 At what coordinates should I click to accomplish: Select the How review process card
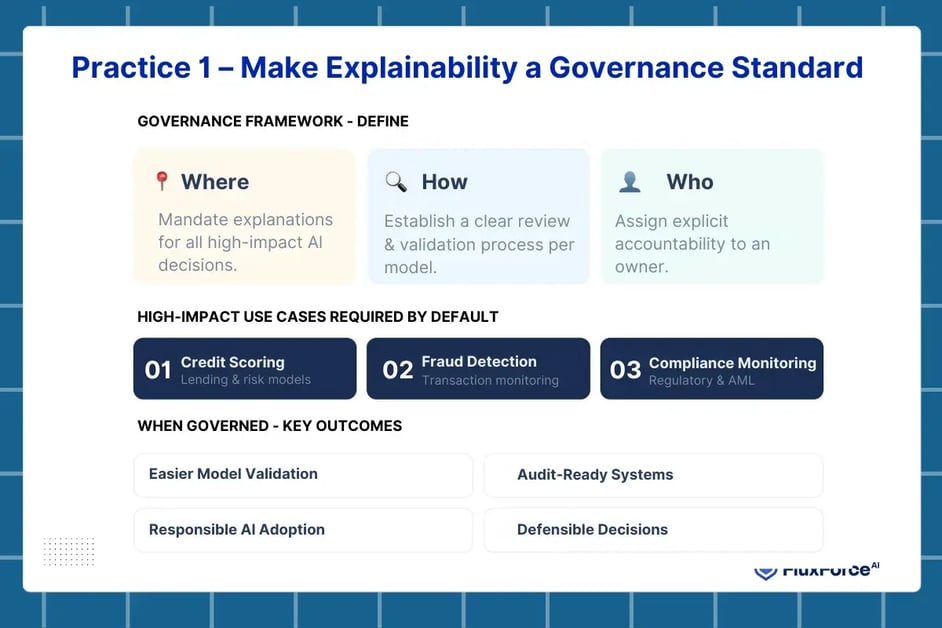pos(478,218)
